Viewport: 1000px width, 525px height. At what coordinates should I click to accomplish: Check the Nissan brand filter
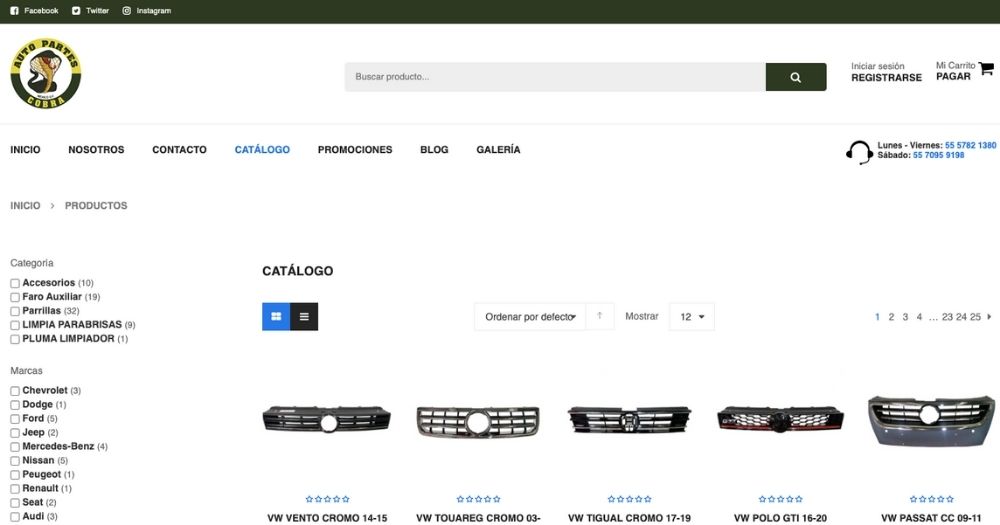[15, 461]
